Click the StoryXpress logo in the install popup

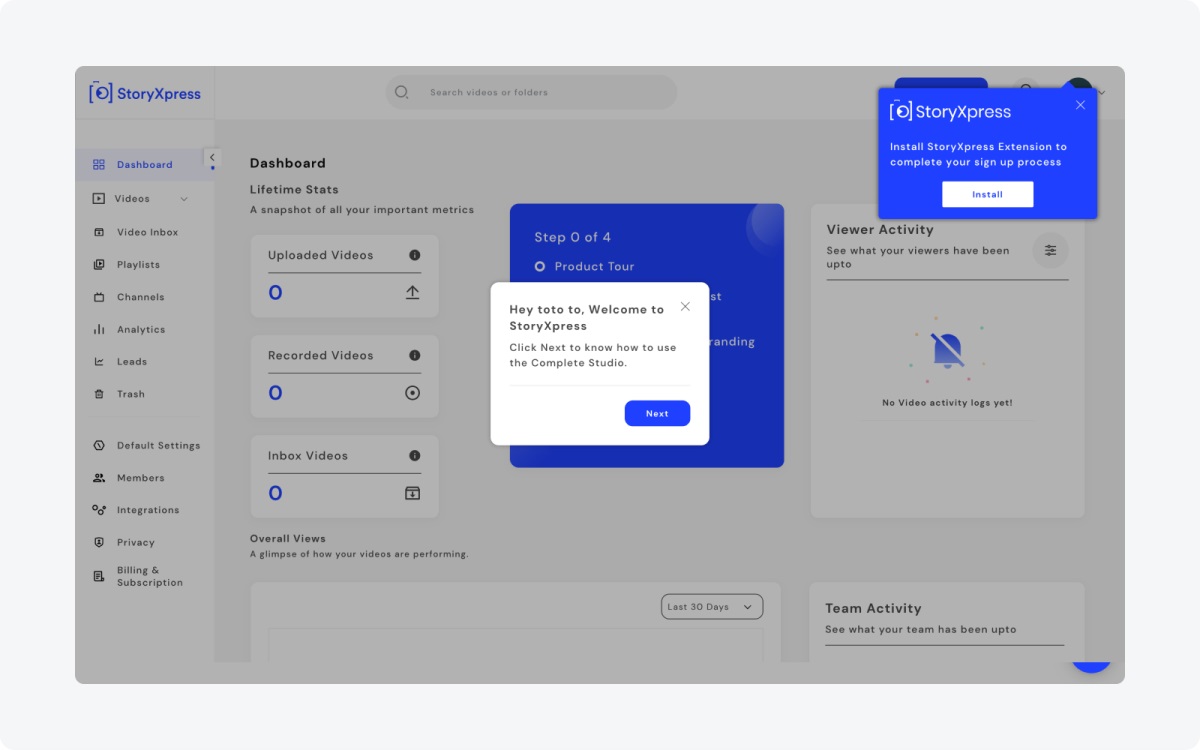click(950, 112)
